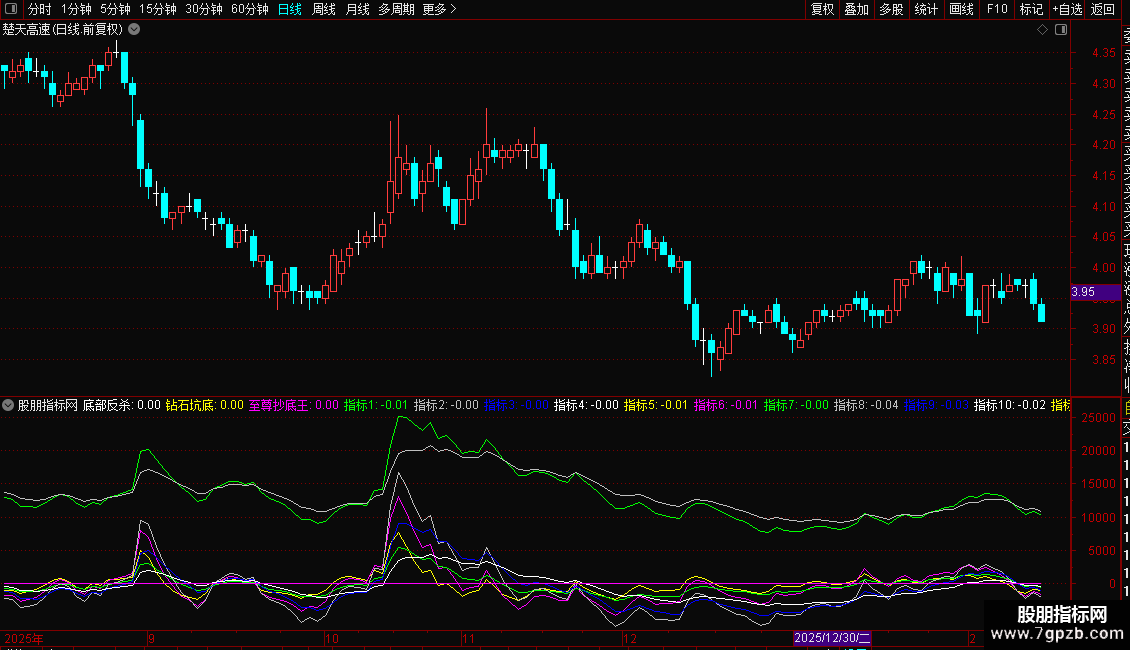Select the 60分钟 period tab
The height and width of the screenshot is (650, 1130).
tap(249, 9)
